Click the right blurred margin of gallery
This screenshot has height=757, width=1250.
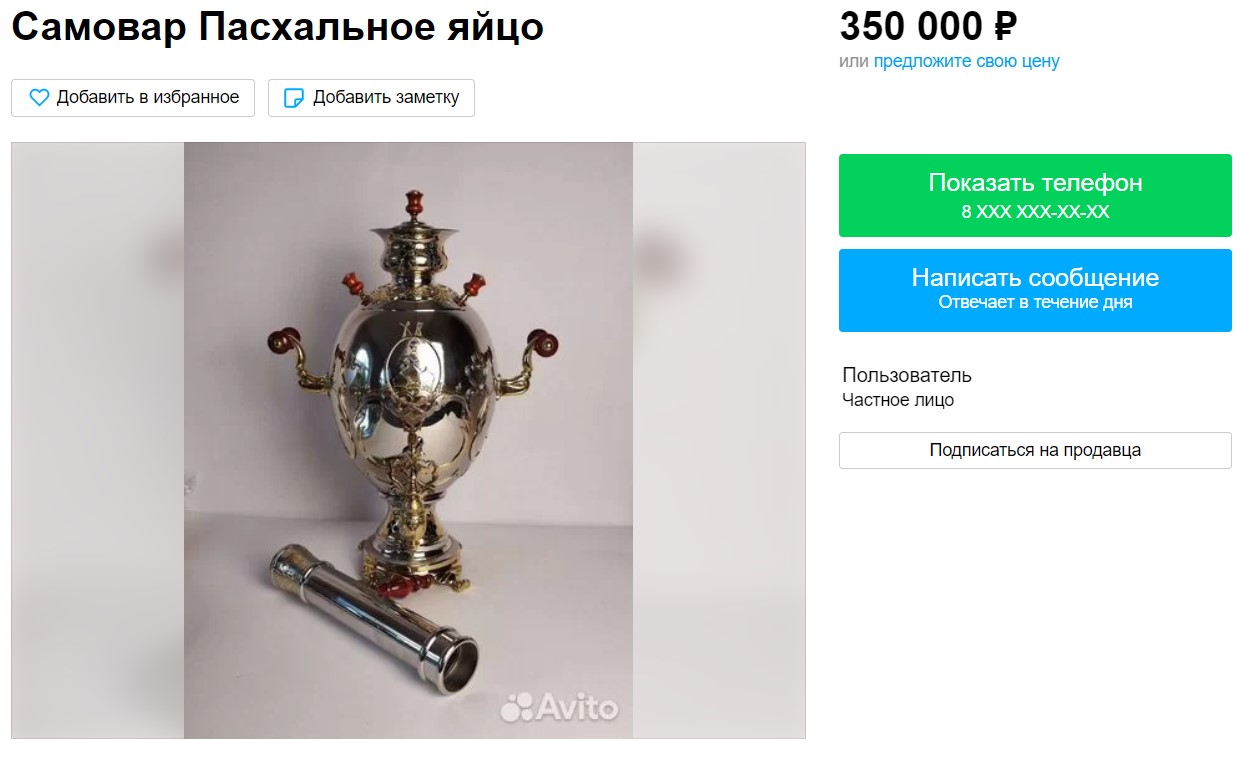719,440
